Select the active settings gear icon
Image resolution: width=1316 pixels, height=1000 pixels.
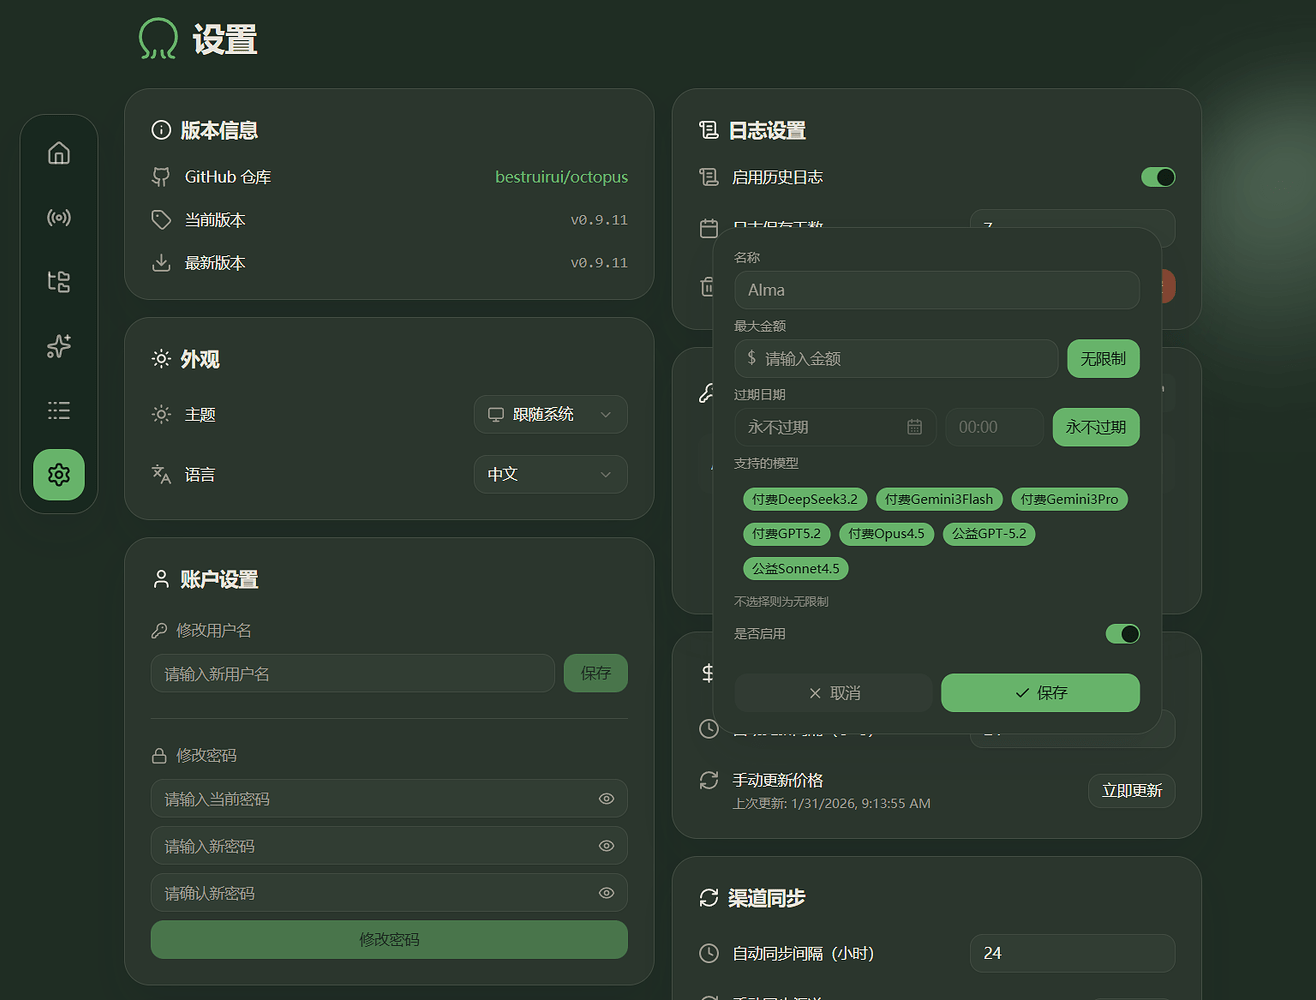tap(59, 474)
